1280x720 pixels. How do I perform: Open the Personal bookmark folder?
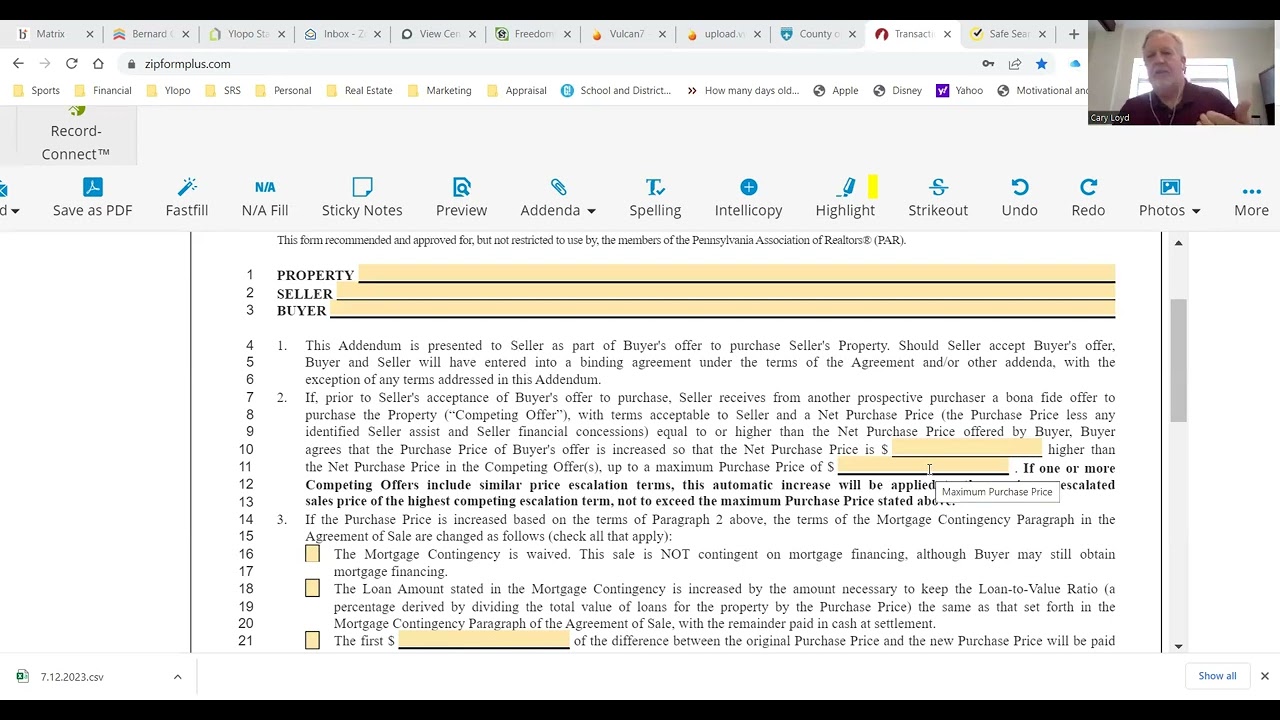pyautogui.click(x=283, y=90)
